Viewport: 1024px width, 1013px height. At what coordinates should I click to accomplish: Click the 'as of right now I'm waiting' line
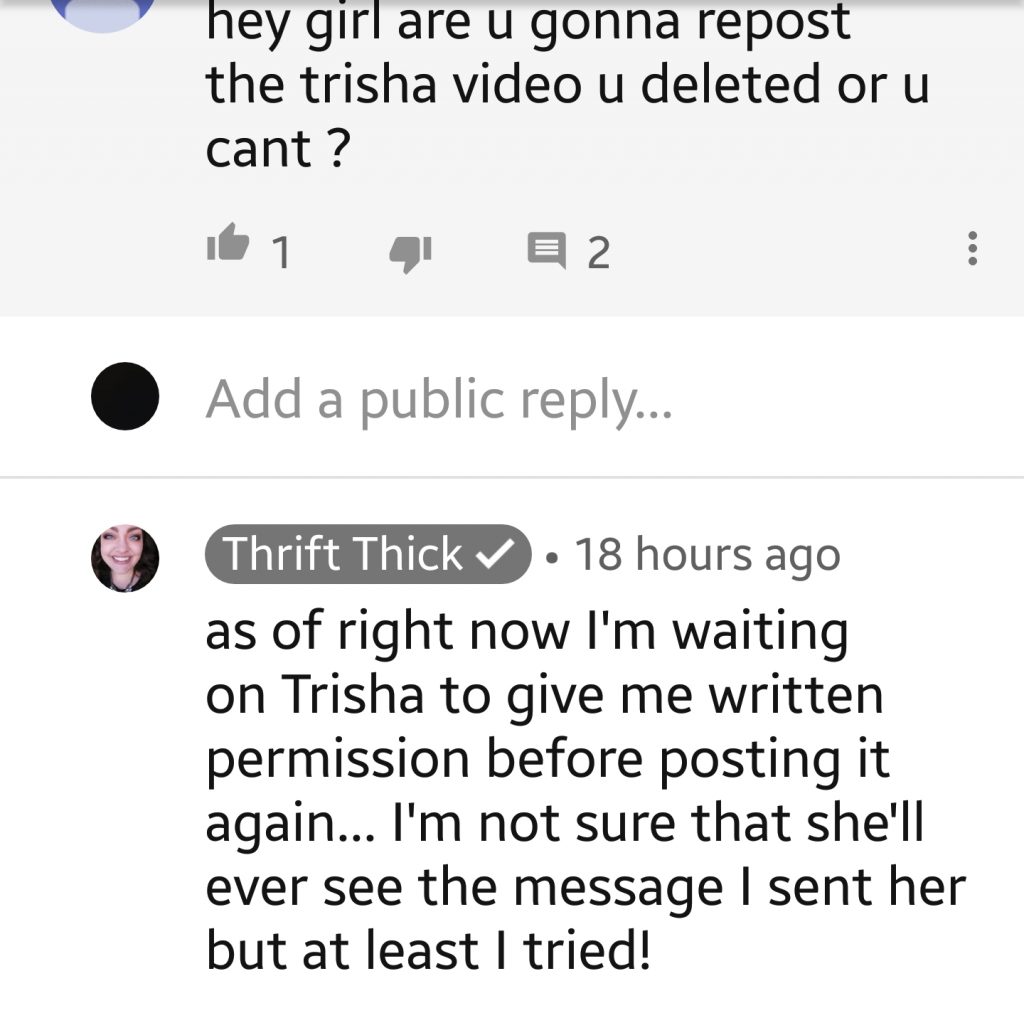tap(526, 632)
